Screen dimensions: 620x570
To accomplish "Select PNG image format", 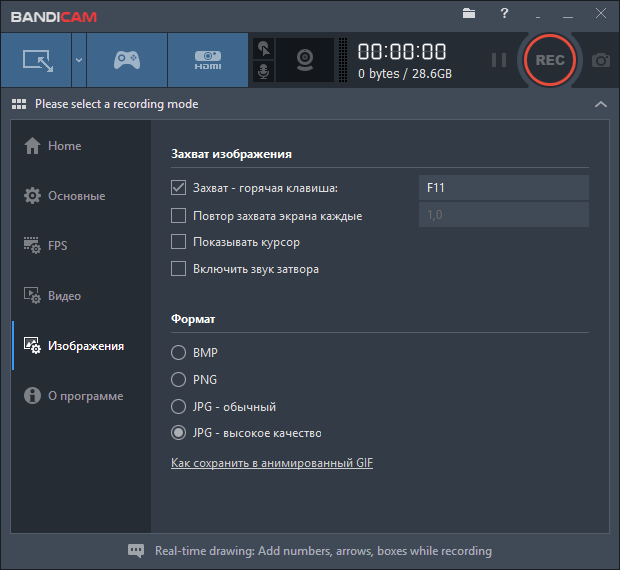I will pyautogui.click(x=179, y=380).
